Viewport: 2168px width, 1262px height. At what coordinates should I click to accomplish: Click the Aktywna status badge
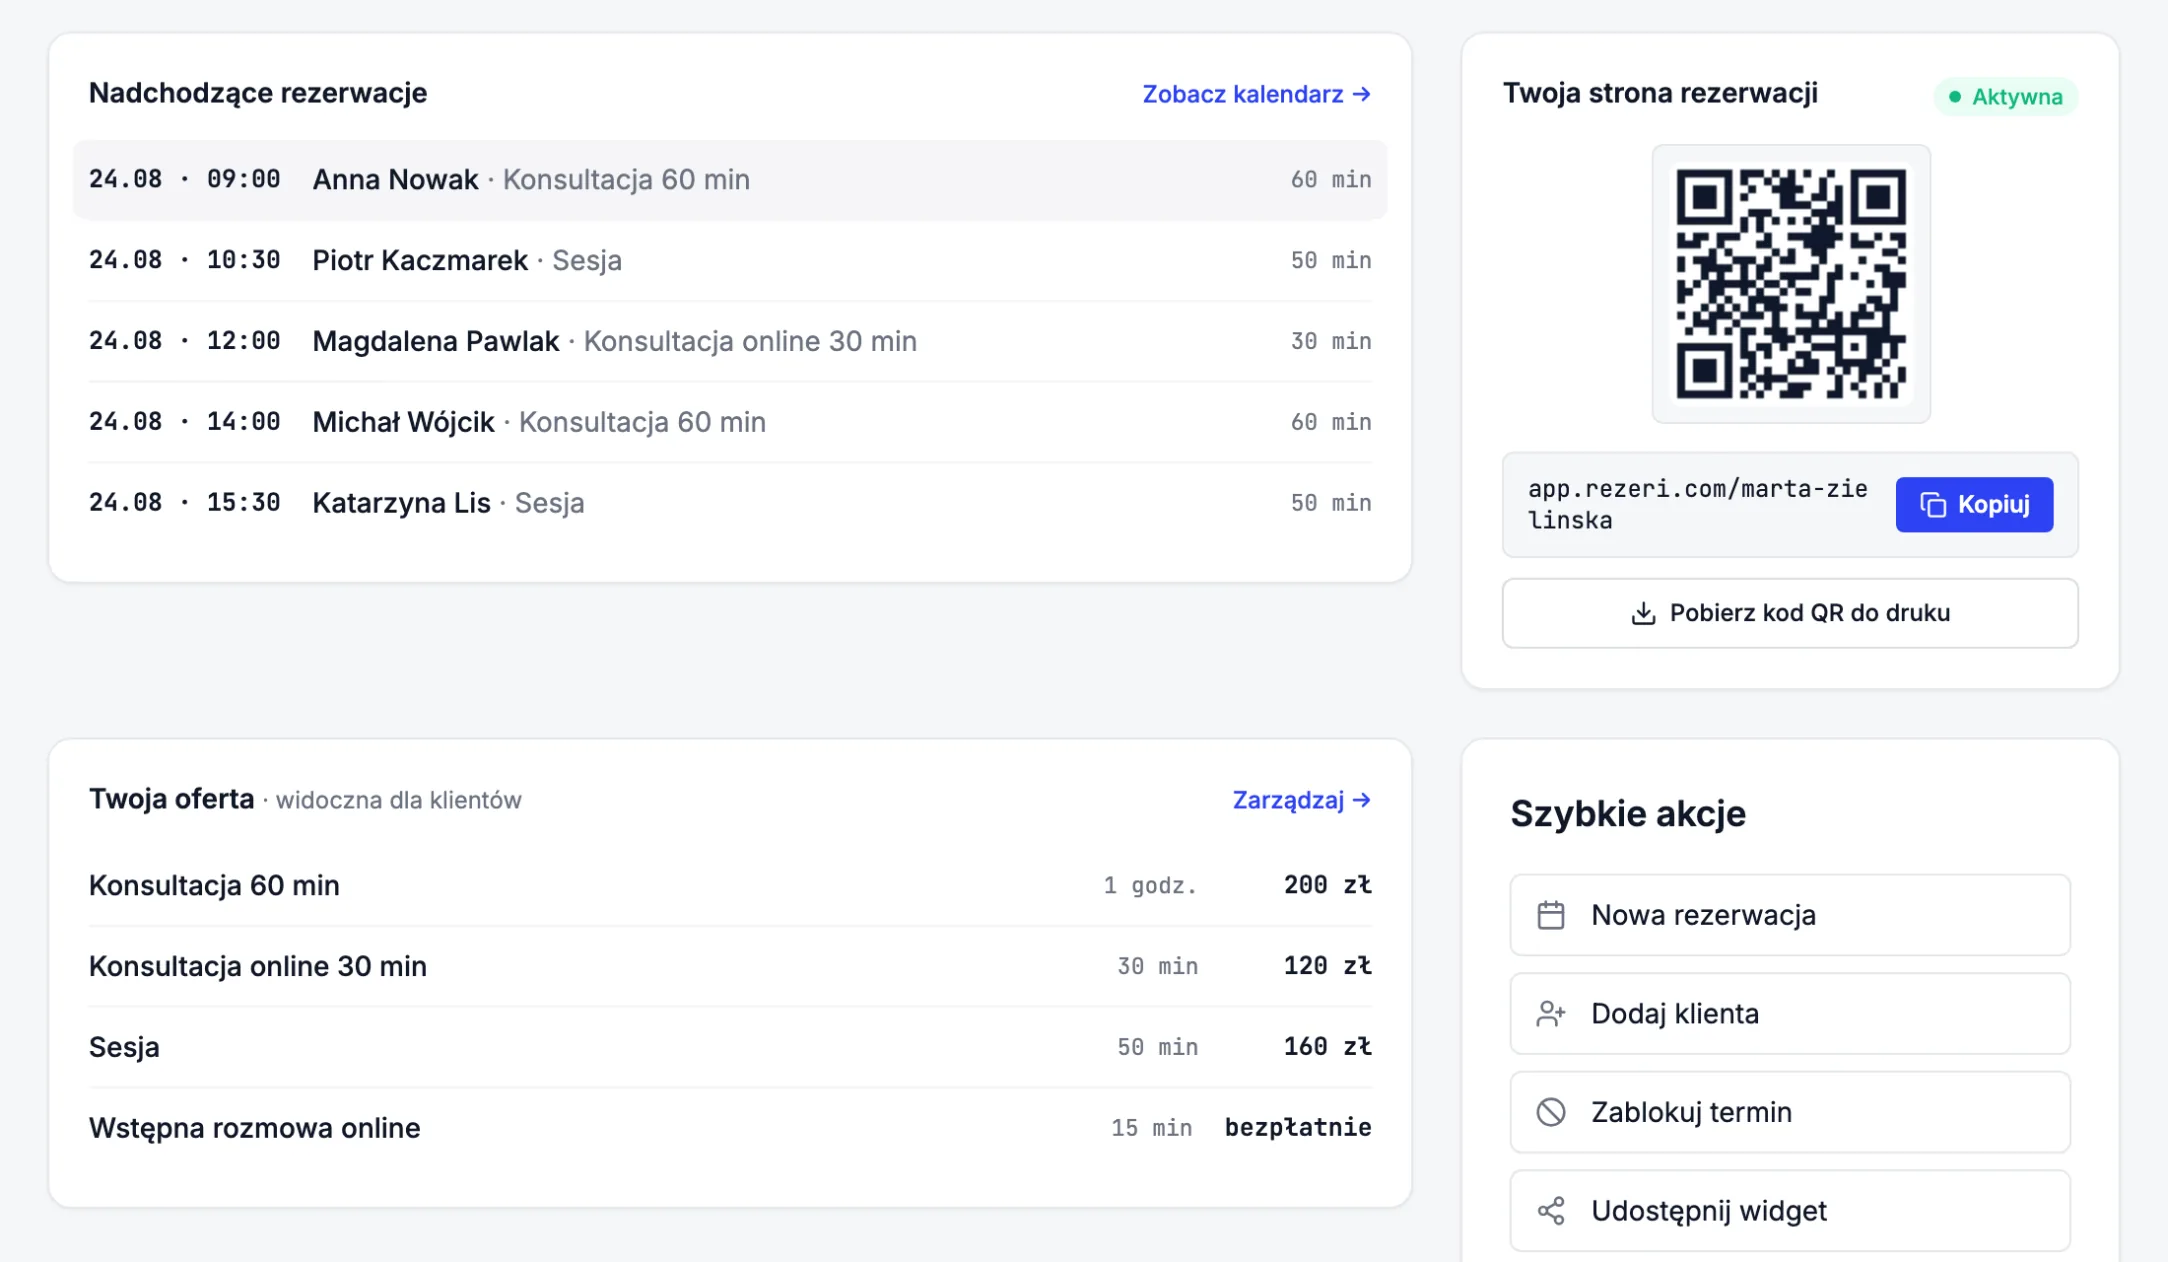(x=2005, y=97)
